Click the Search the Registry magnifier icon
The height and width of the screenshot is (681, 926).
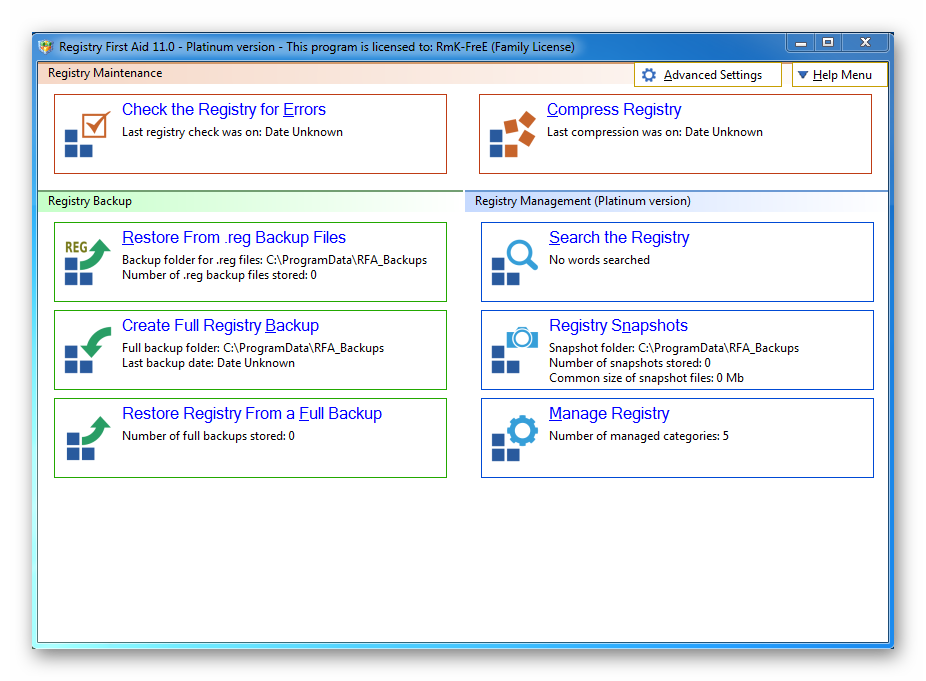coord(514,262)
